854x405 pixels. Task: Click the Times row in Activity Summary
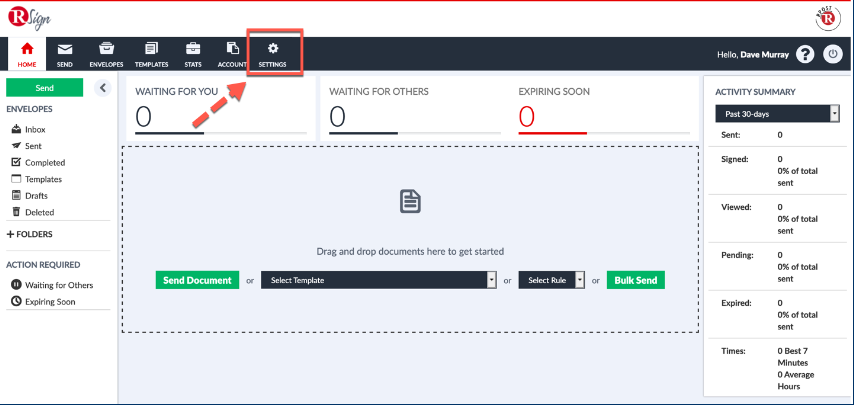coord(777,369)
